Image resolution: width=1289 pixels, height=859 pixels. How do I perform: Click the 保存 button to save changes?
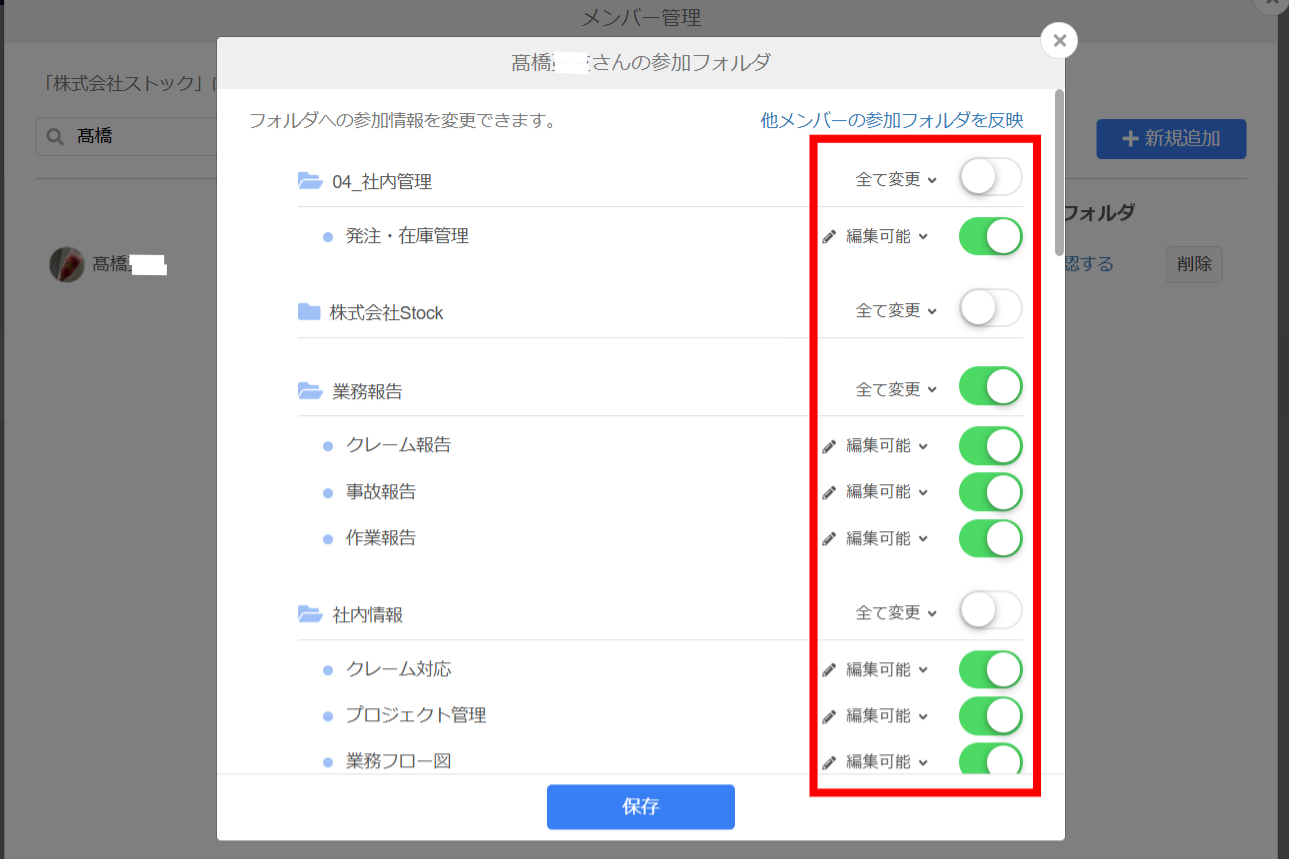click(x=640, y=807)
